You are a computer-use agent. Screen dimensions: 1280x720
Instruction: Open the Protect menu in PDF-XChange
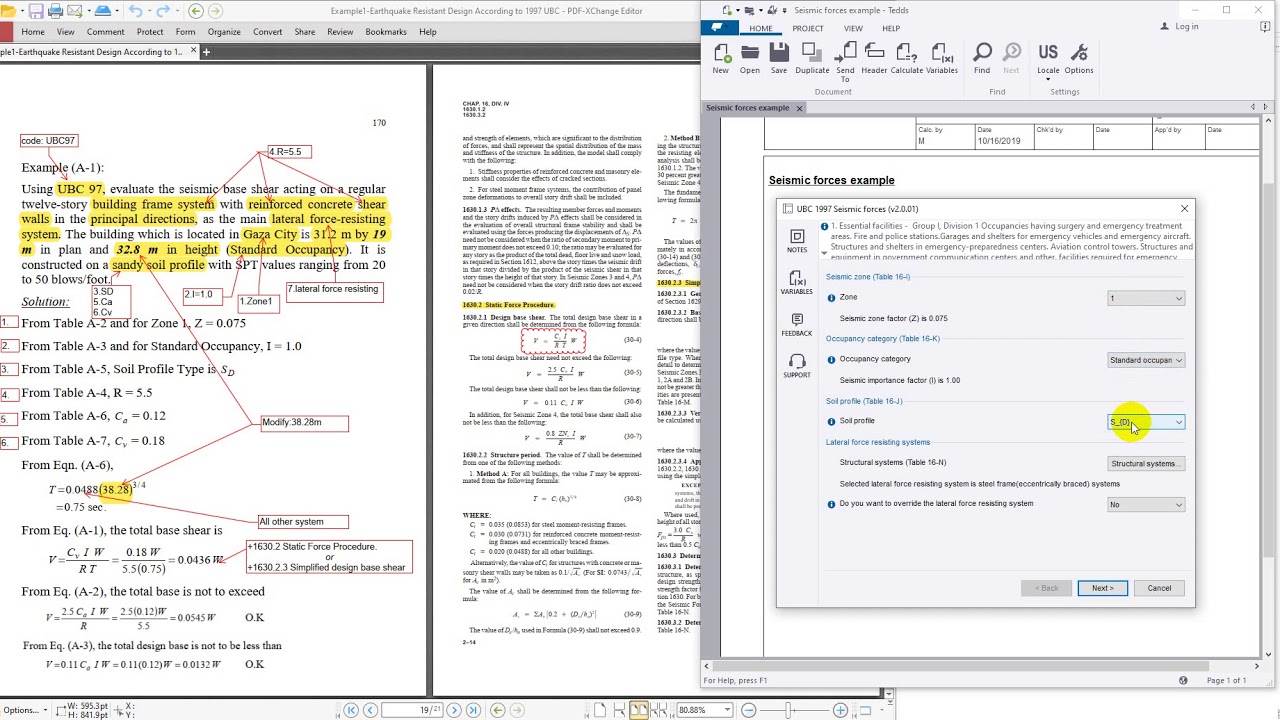tap(150, 32)
